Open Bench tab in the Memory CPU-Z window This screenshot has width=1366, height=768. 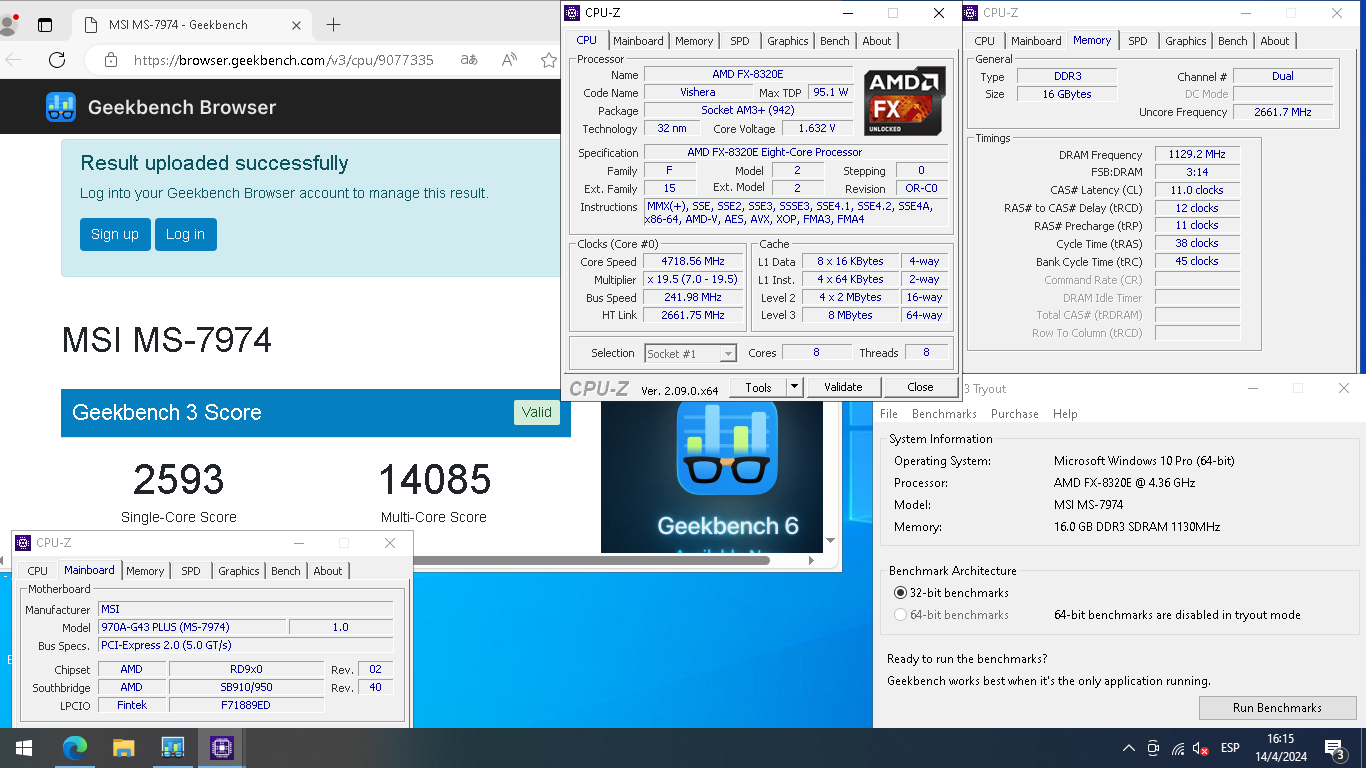tap(1233, 41)
